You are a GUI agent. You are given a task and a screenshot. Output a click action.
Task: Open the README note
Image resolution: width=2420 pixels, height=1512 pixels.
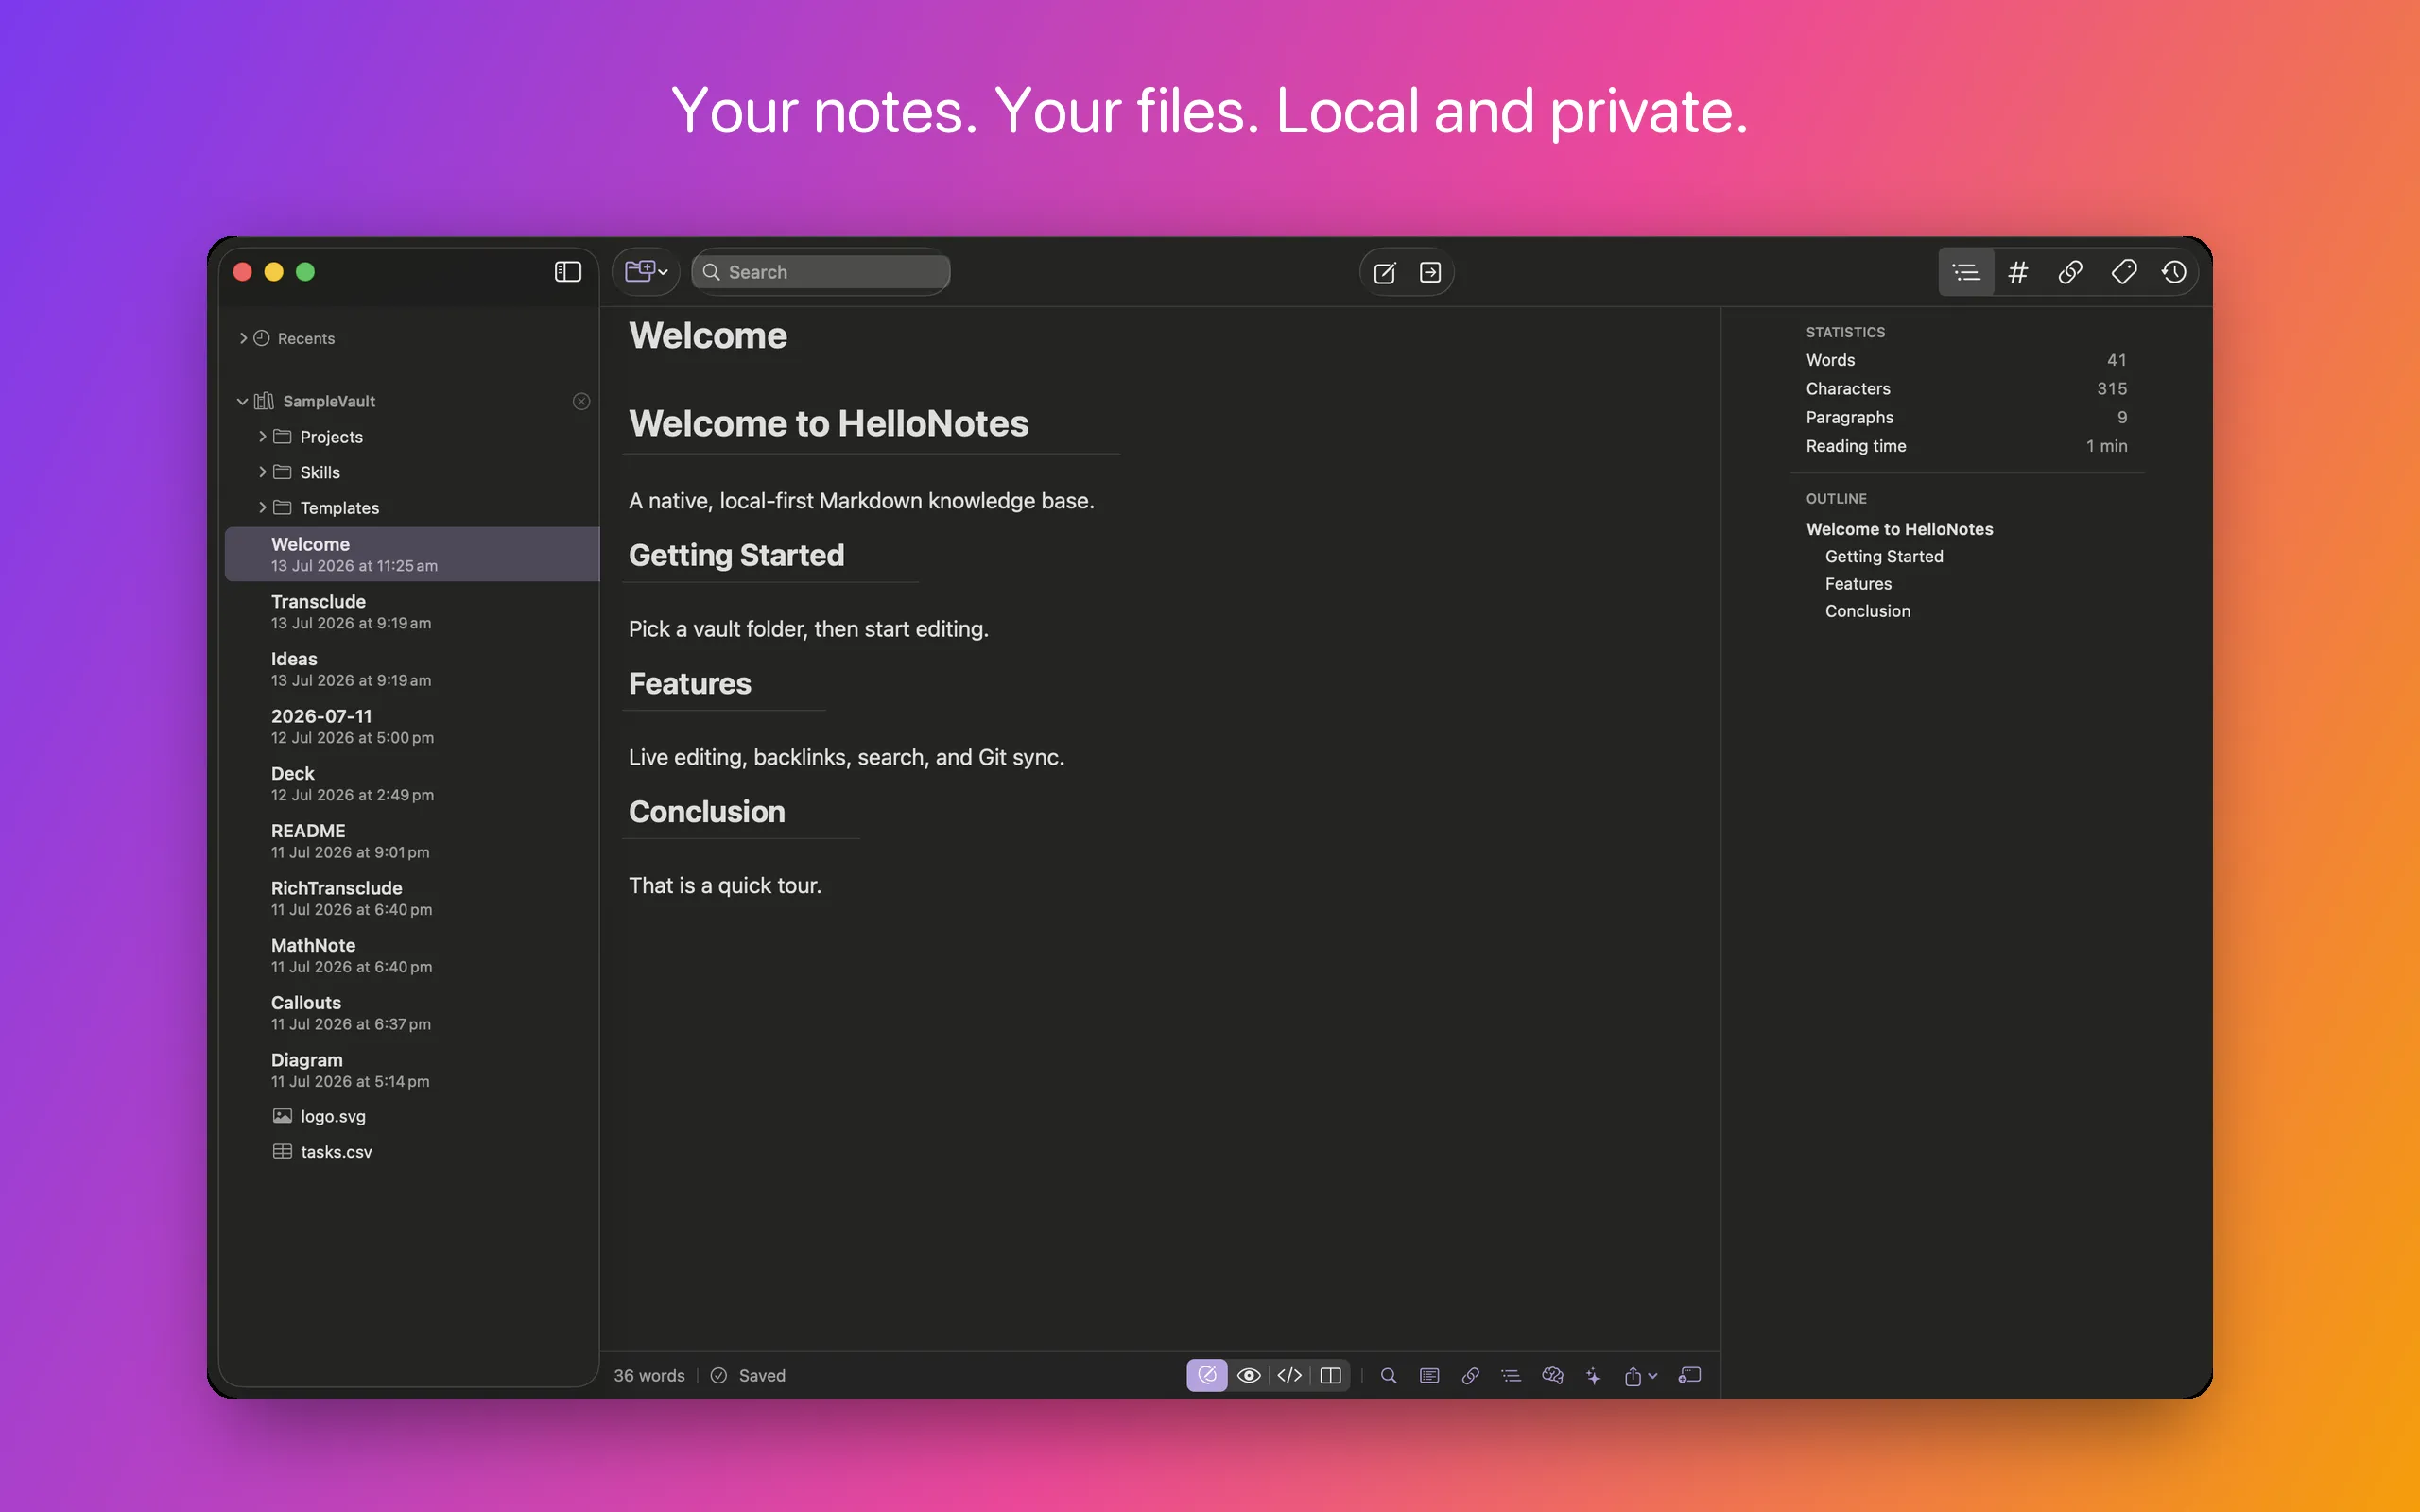click(412, 841)
